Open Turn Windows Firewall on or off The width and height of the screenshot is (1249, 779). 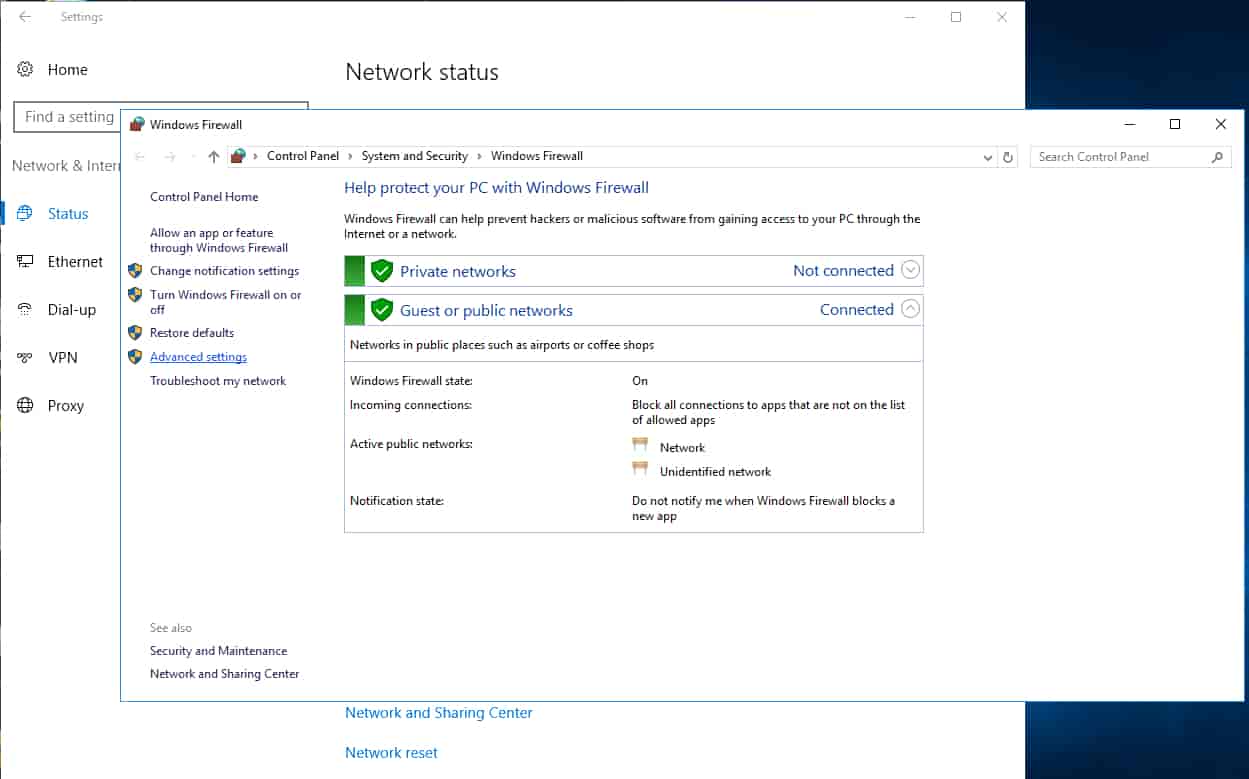225,302
